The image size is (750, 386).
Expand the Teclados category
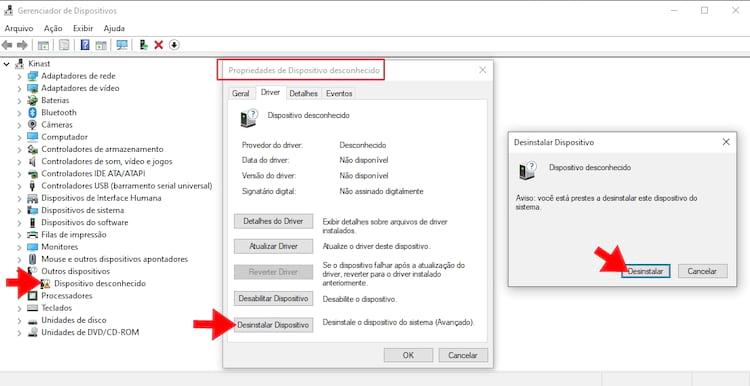19,308
